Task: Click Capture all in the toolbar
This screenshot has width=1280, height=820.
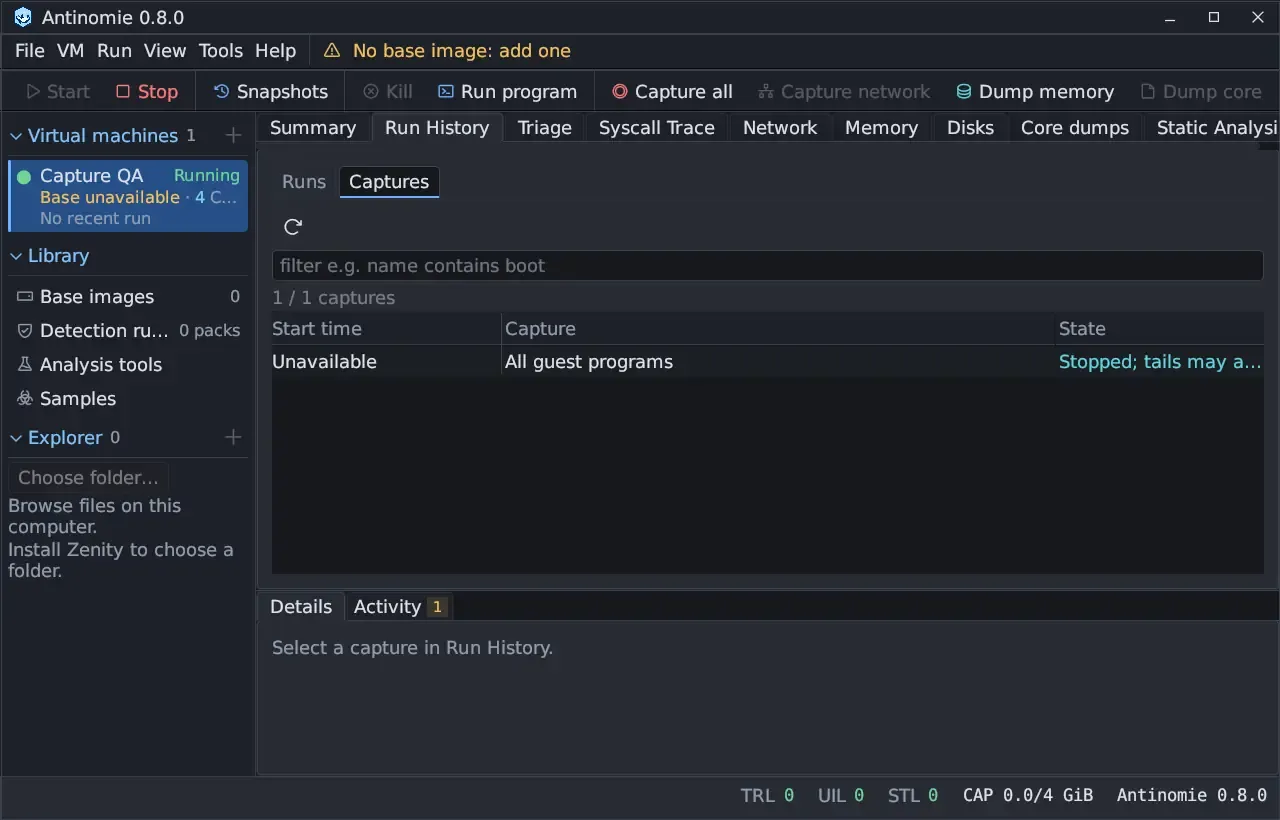Action: (x=672, y=92)
